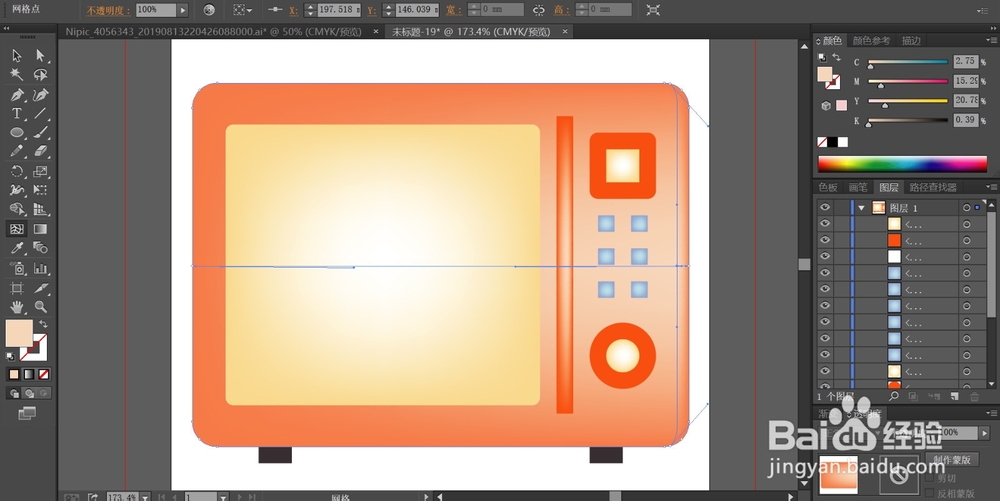This screenshot has height=501, width=1000.
Task: Pick the Eyedropper tool
Action: (x=17, y=248)
